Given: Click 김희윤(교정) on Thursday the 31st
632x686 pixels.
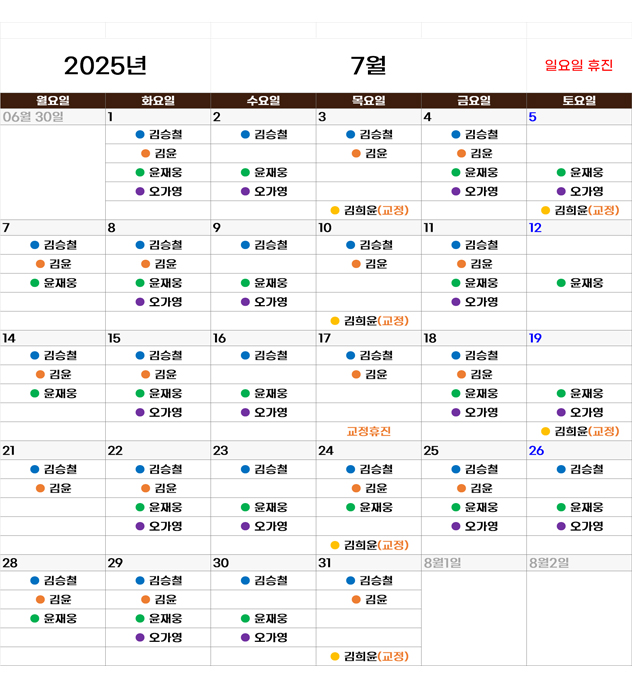Looking at the screenshot, I should (x=370, y=656).
